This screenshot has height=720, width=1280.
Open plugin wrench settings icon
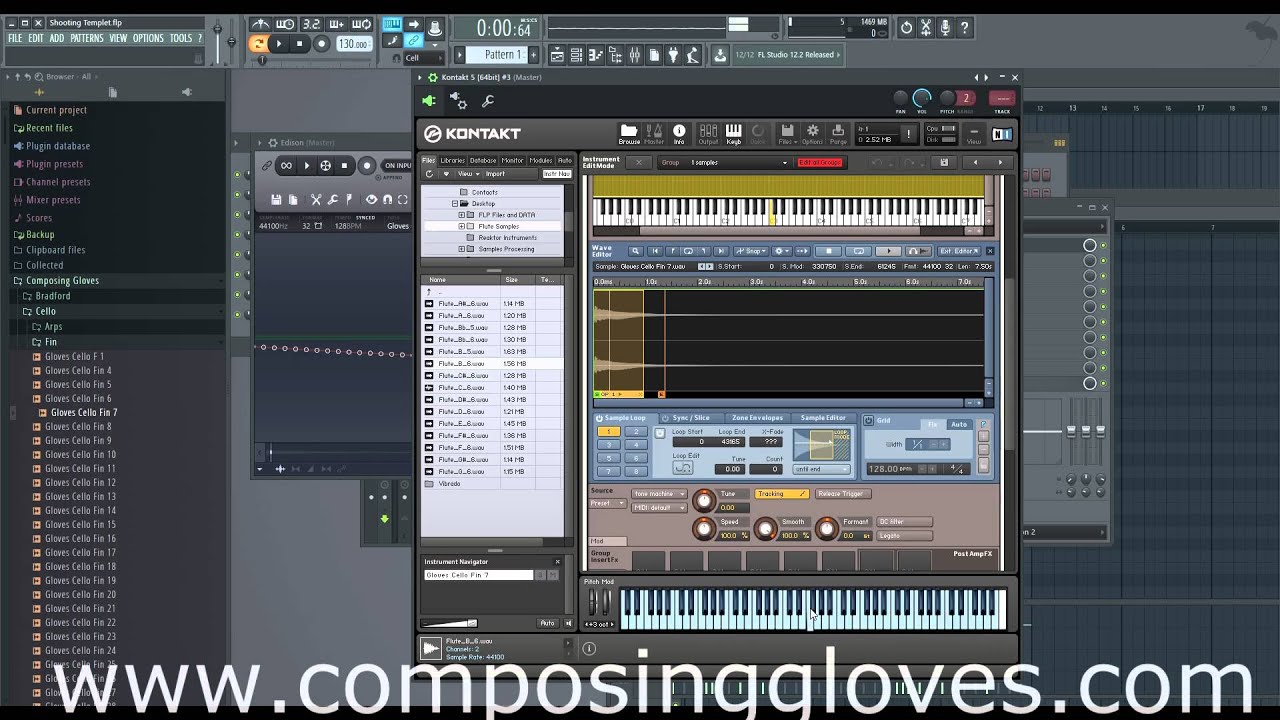[x=488, y=101]
